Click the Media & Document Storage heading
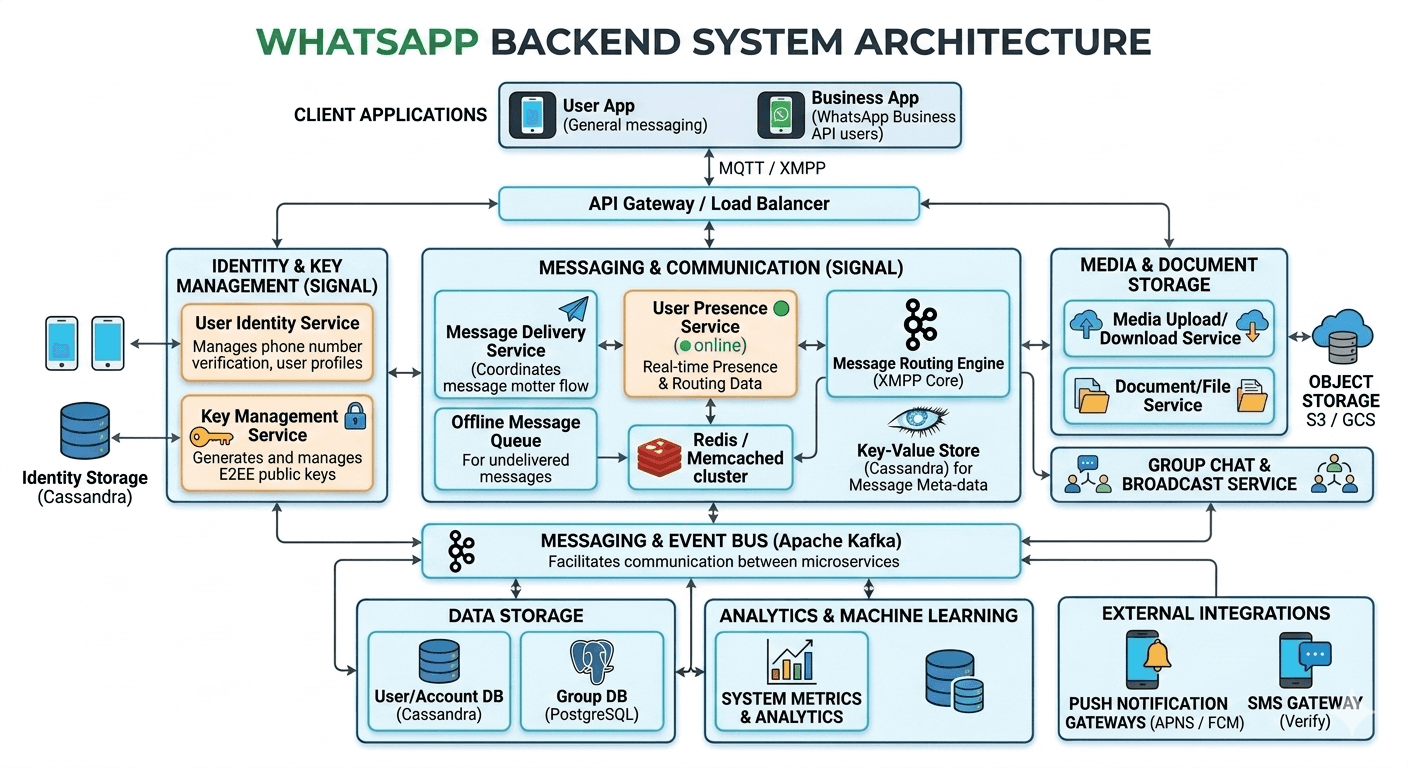Viewport: 1408px width, 768px height. coord(1169,274)
